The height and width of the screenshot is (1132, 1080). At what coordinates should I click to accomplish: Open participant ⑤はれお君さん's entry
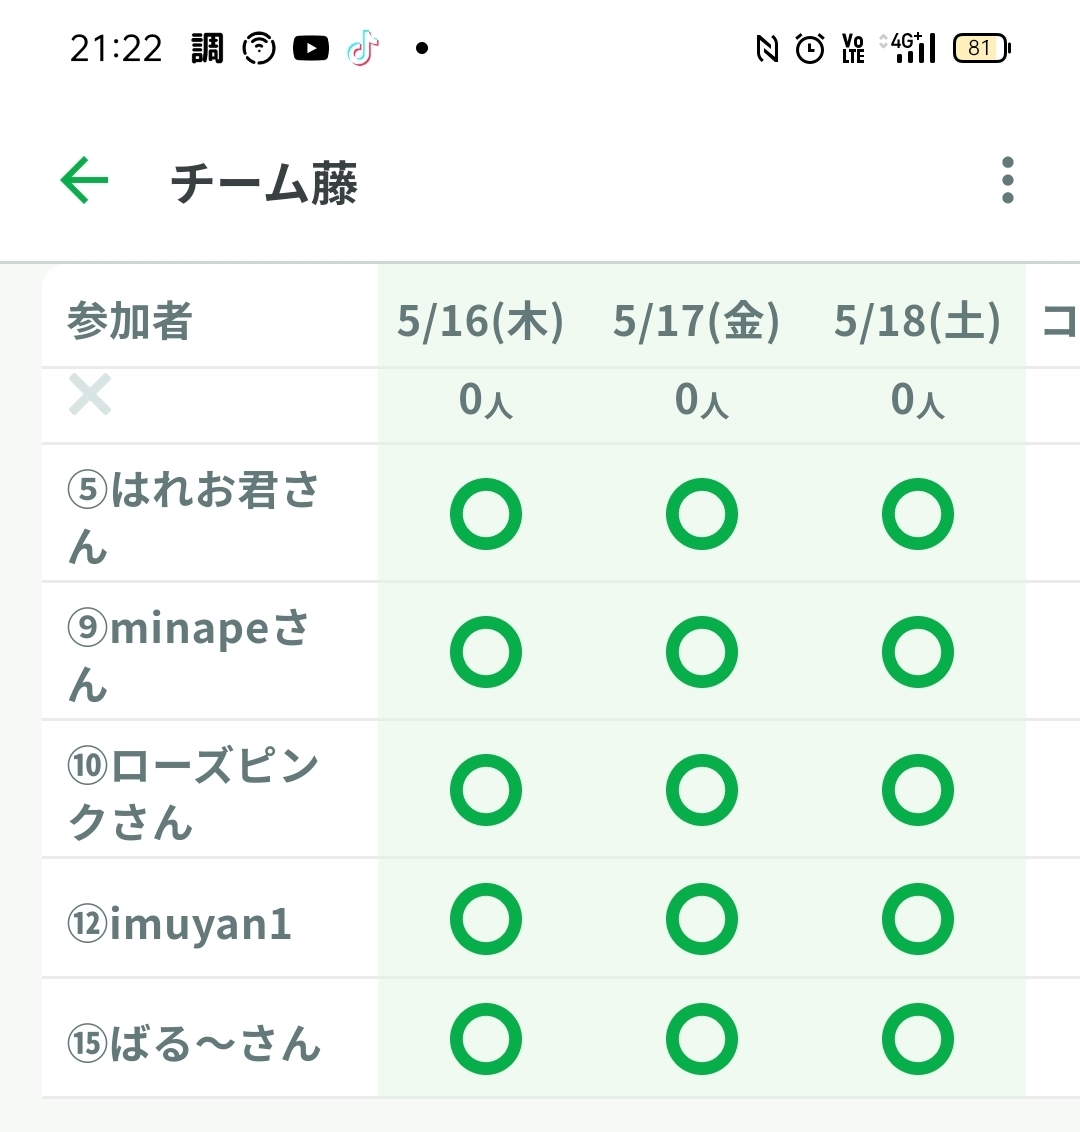tap(194, 516)
